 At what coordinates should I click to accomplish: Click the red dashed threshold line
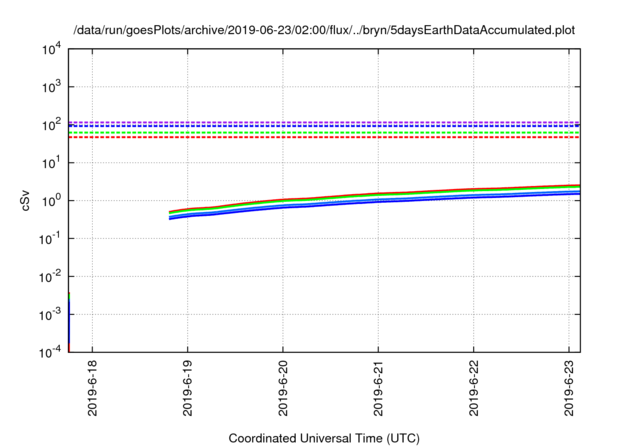(x=324, y=137)
